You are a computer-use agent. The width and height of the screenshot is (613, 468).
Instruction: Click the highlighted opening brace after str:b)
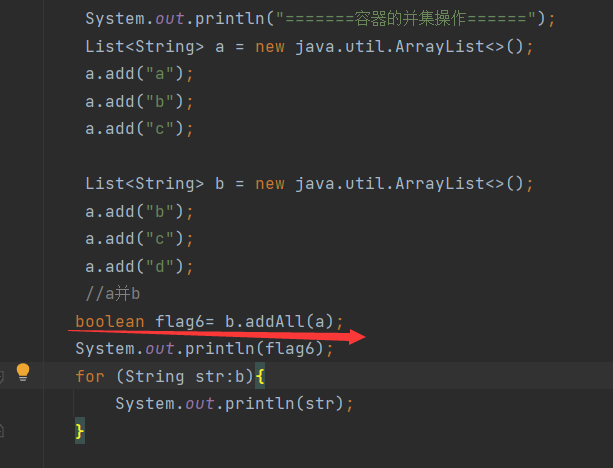pyautogui.click(x=260, y=377)
